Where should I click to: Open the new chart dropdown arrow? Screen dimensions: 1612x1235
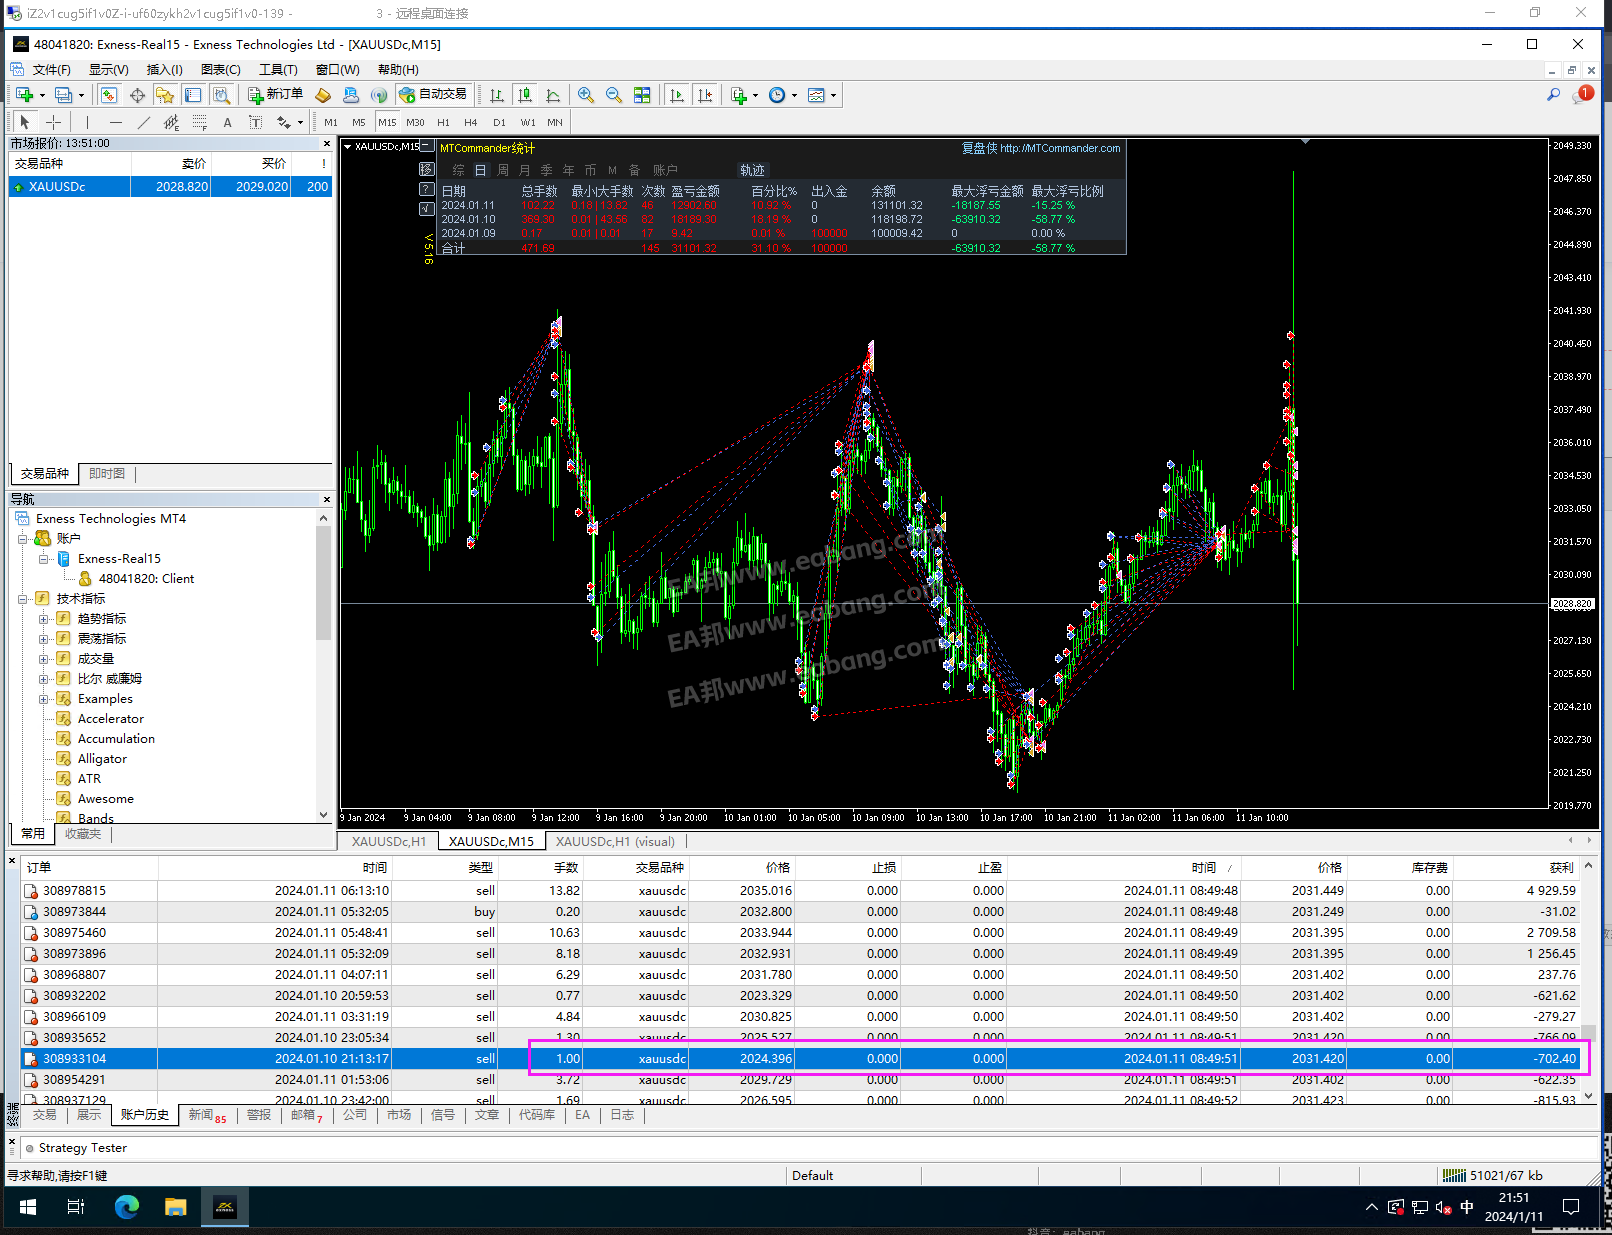coord(42,95)
